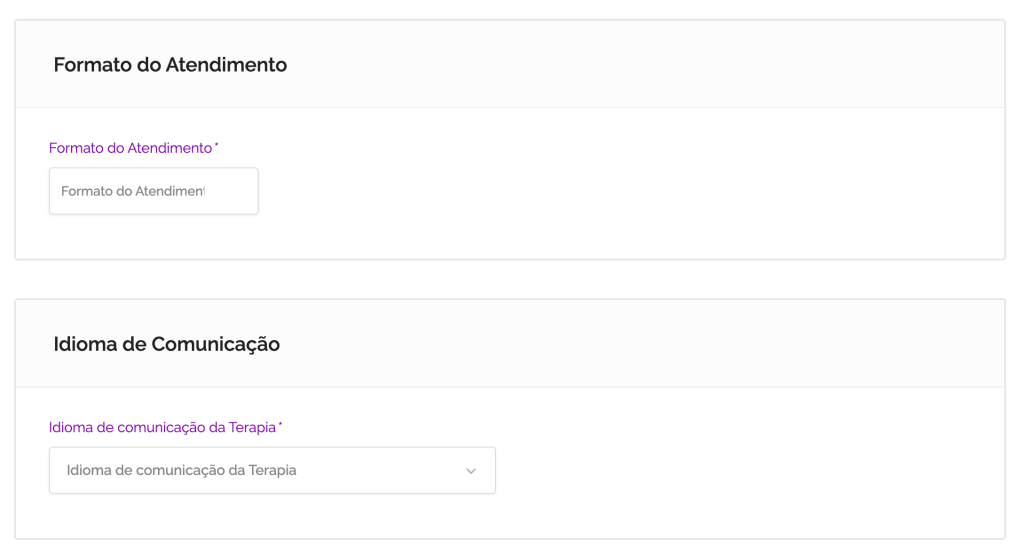Focus the Formato do Atendimento input field
The height and width of the screenshot is (554, 1024).
tap(153, 191)
